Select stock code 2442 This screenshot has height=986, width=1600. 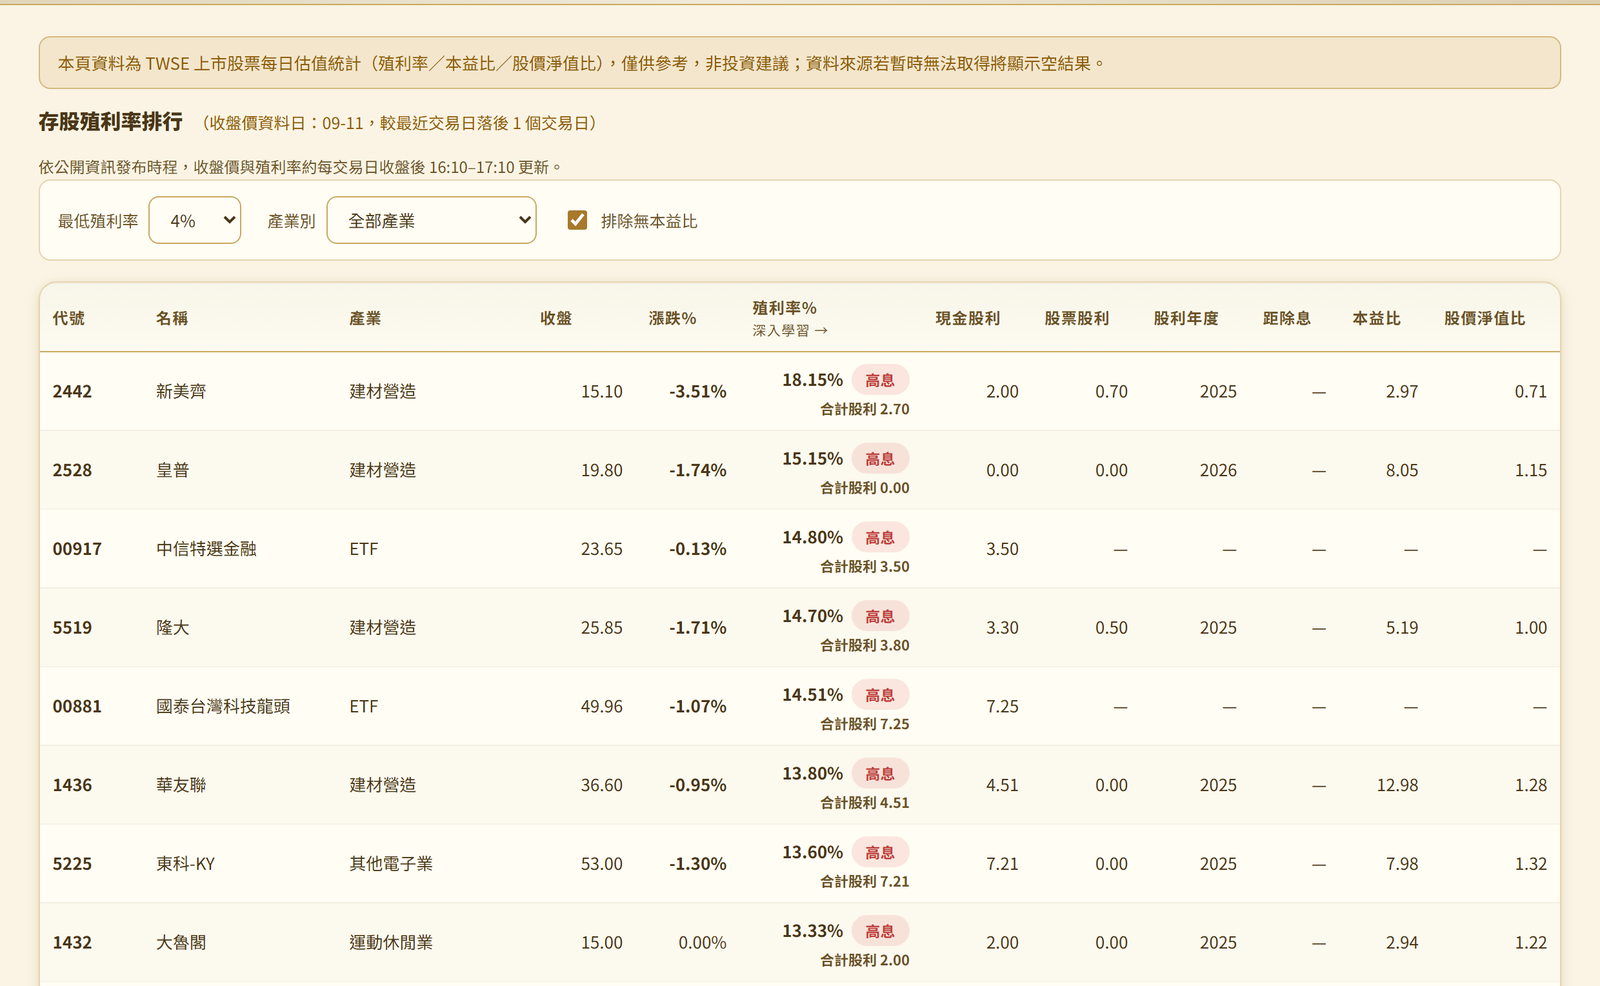(x=72, y=392)
